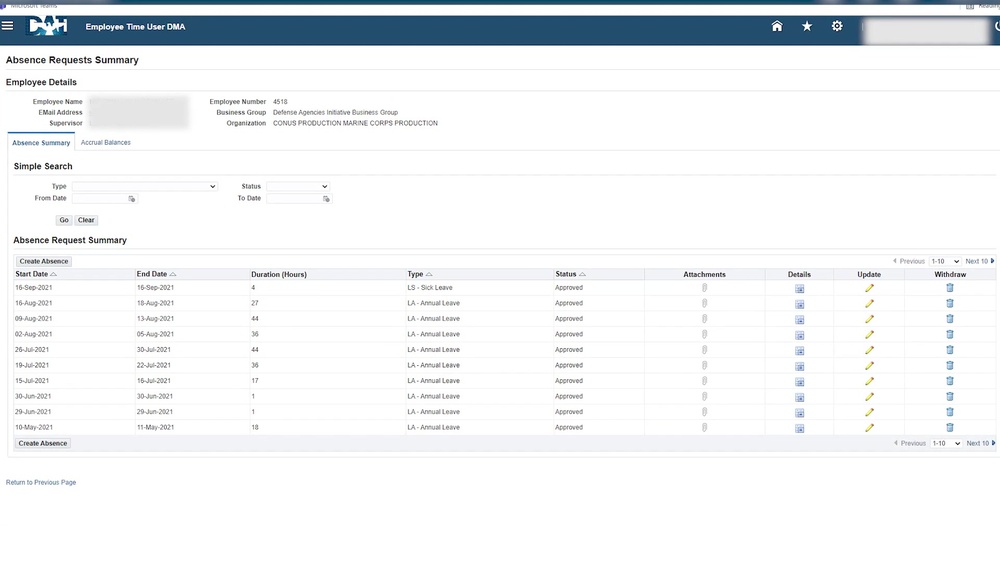Screen dimensions: 1000x562
Task: Open the Settings gear icon
Action: tap(837, 27)
